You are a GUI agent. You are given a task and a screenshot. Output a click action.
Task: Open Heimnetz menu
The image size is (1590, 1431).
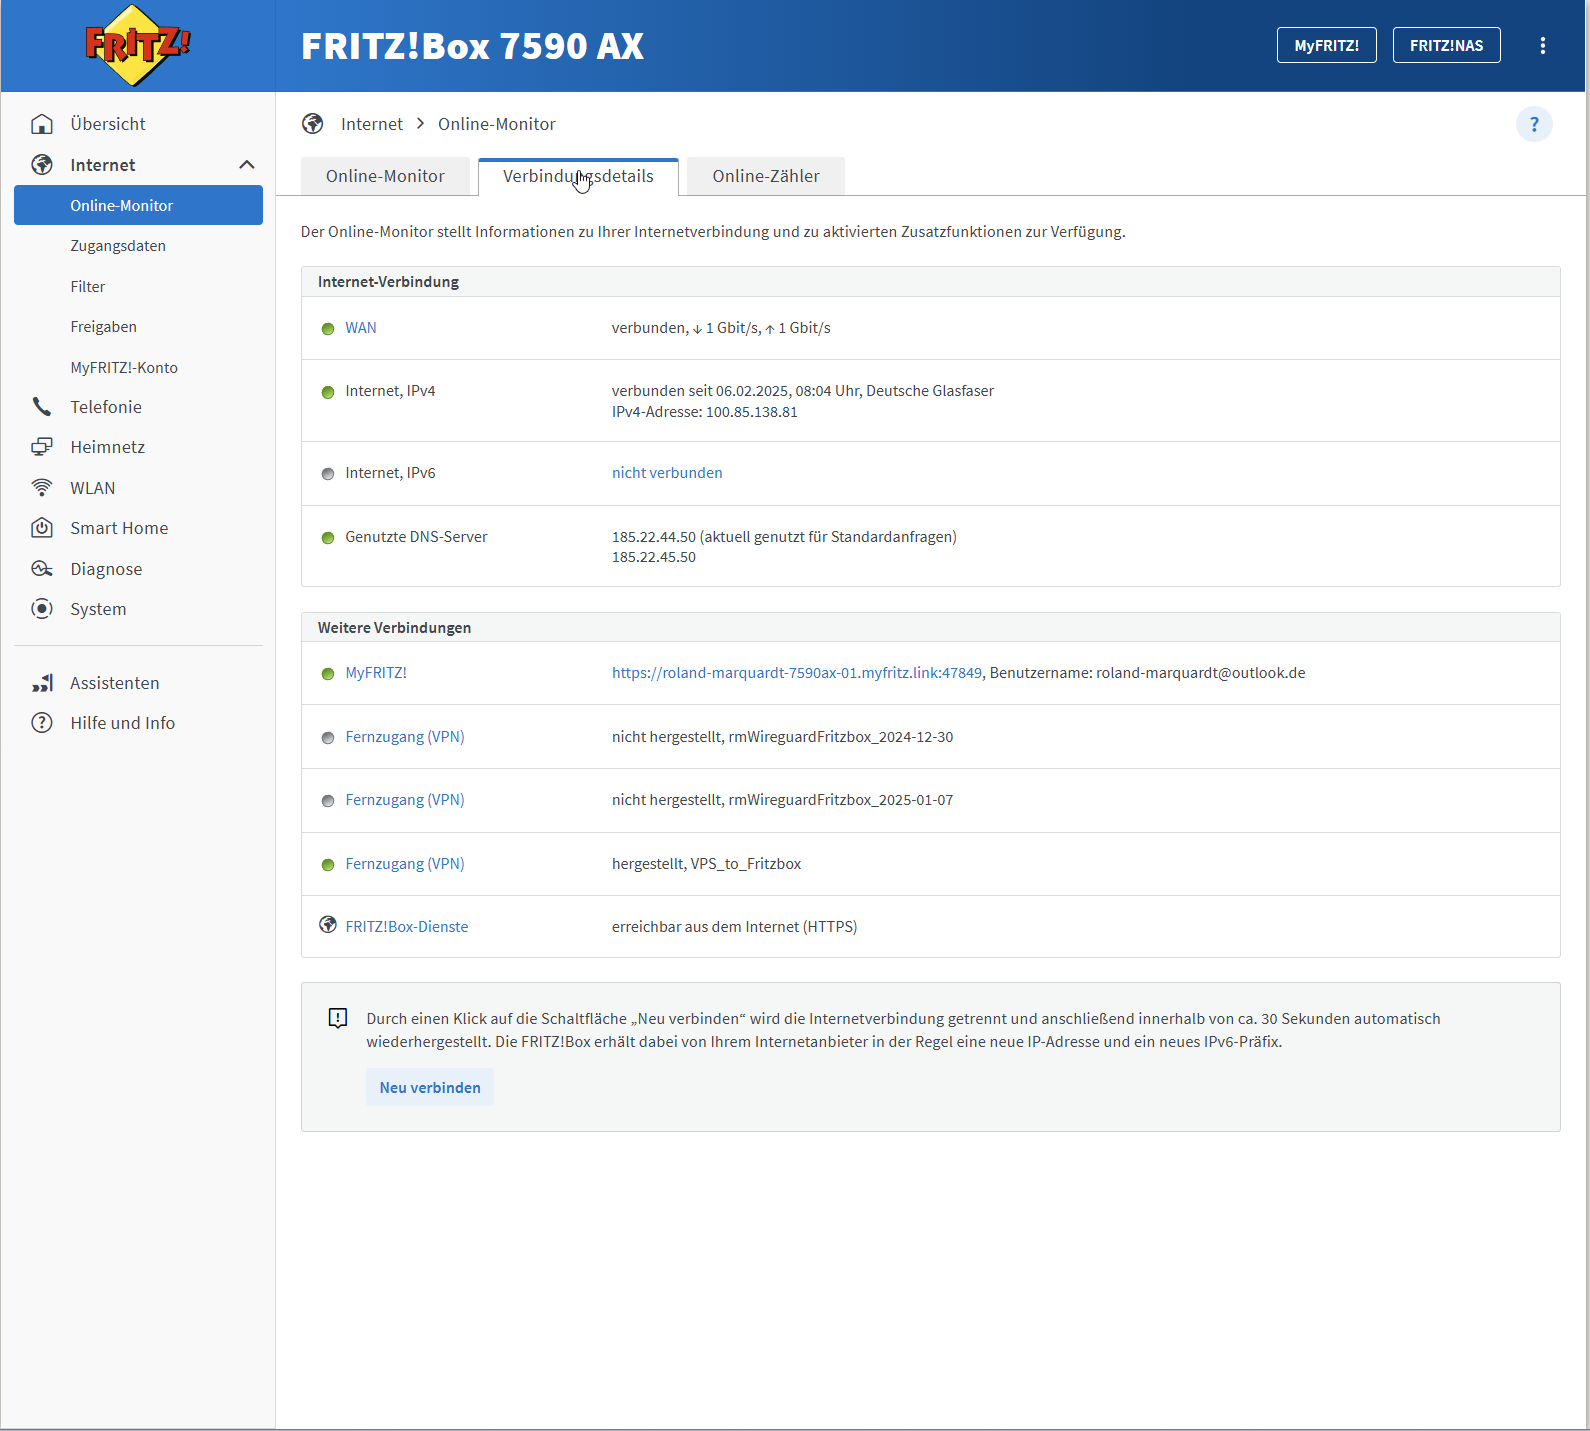108,447
